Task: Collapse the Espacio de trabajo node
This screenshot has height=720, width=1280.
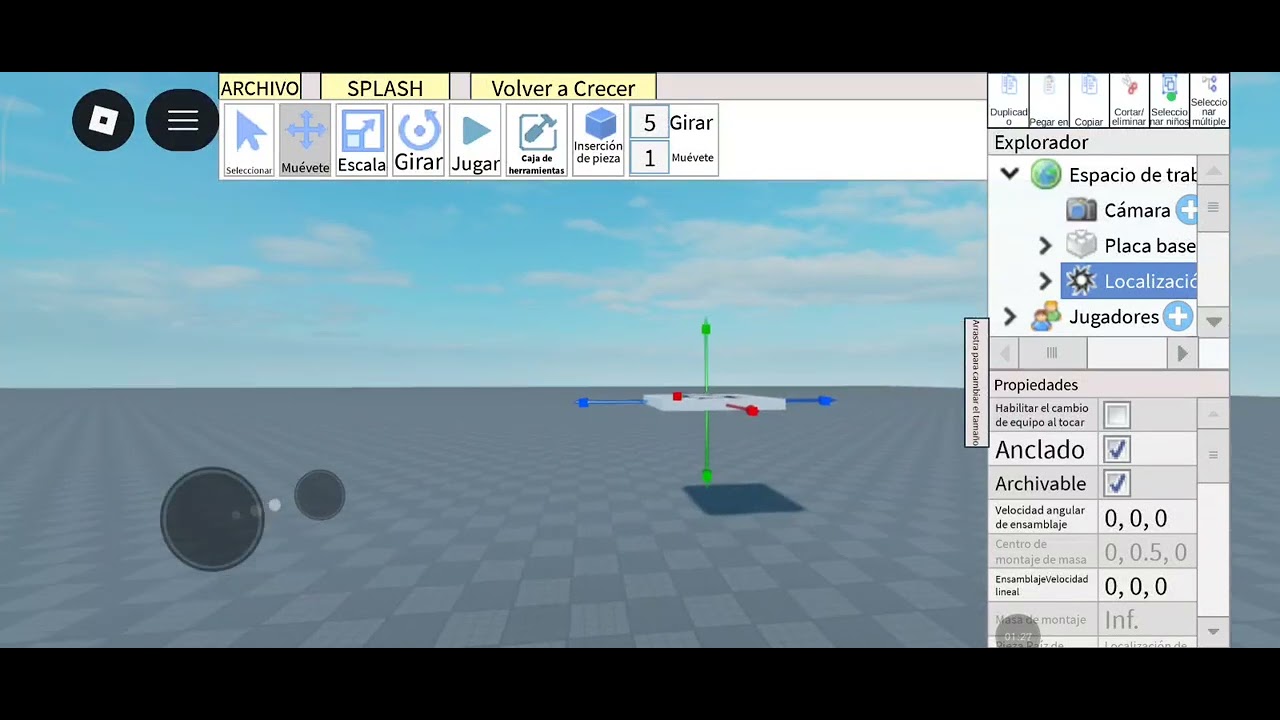Action: click(1010, 174)
